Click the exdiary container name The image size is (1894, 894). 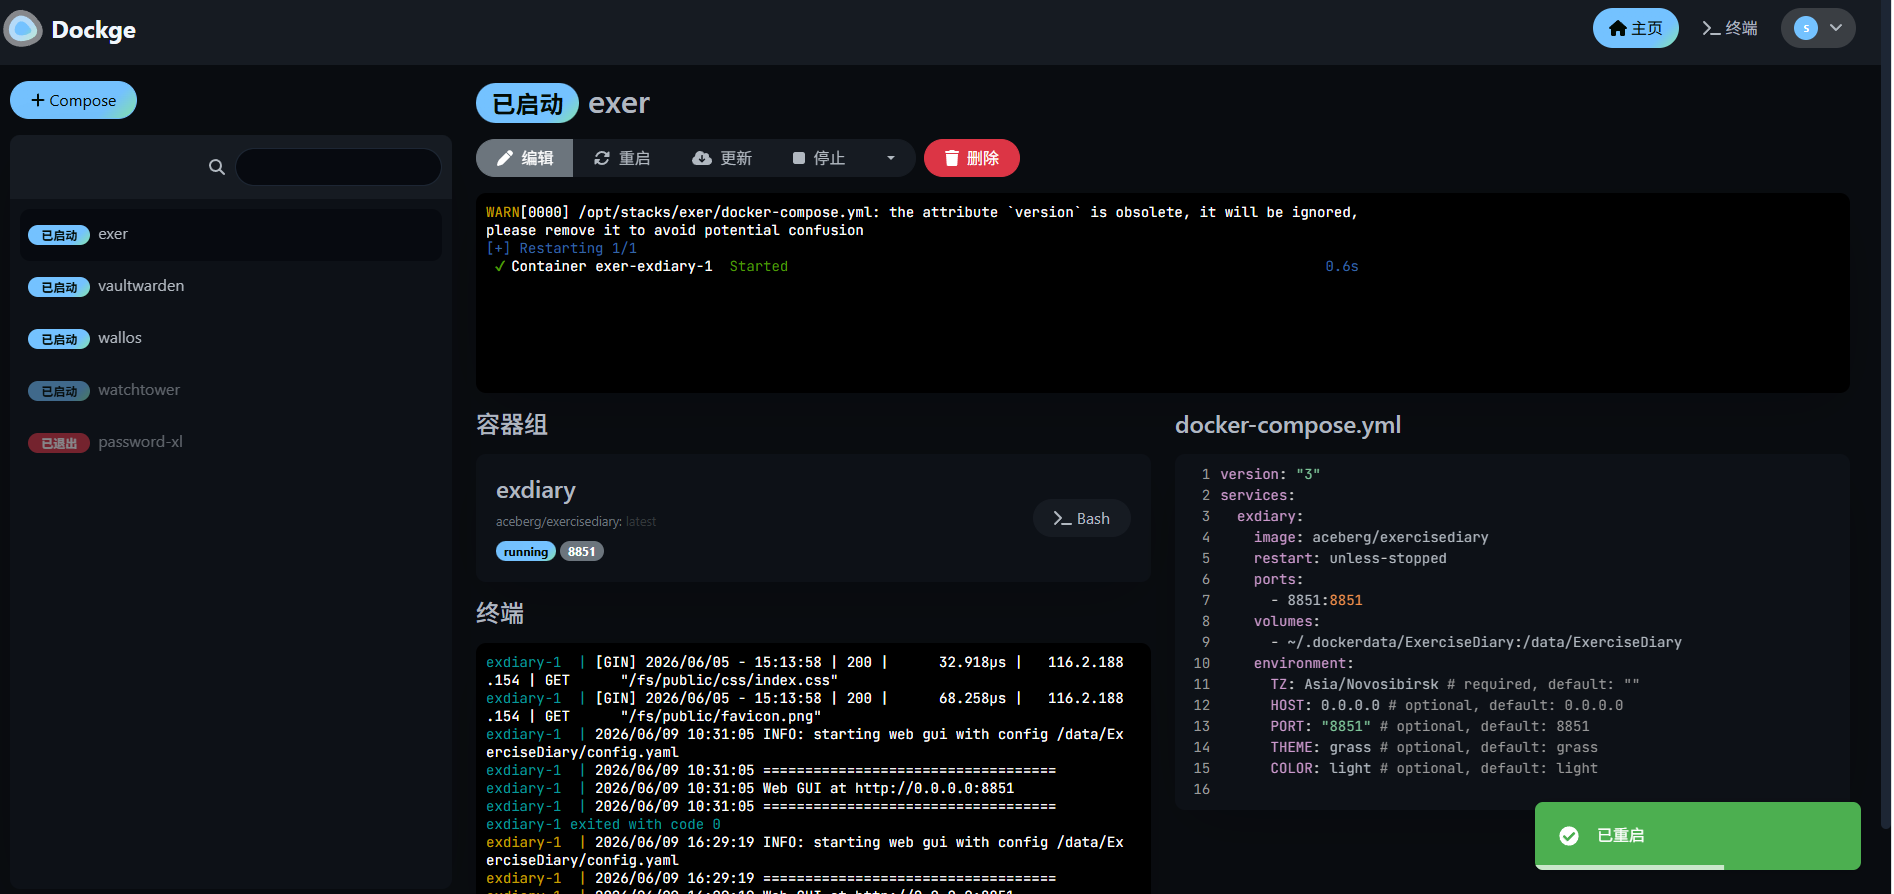tap(536, 490)
